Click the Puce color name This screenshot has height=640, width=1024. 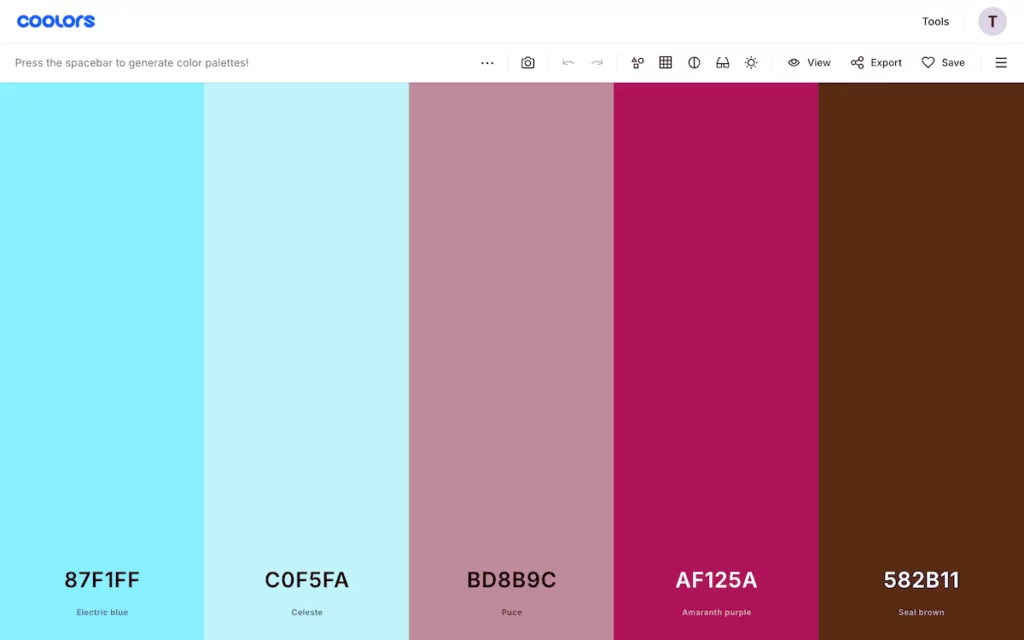pyautogui.click(x=511, y=613)
